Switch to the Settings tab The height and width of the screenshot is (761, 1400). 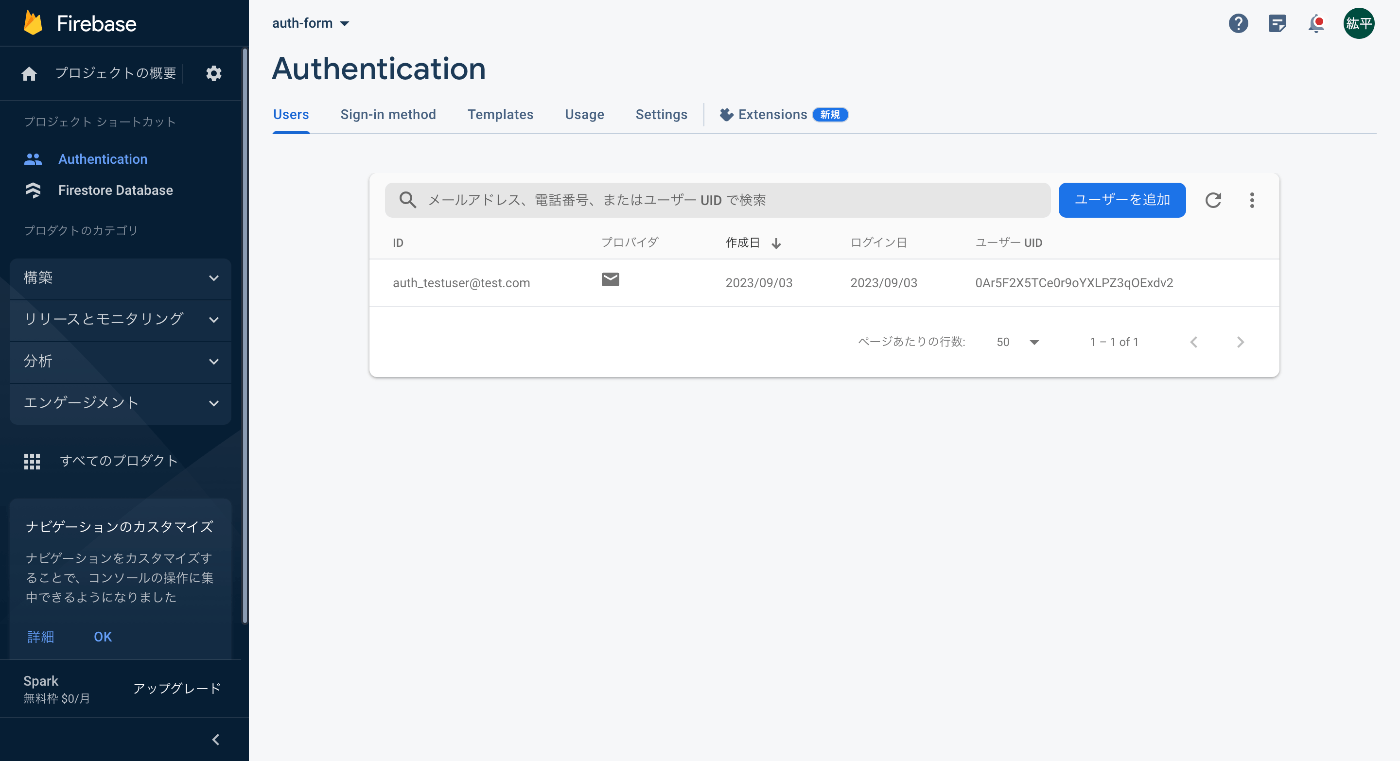pos(661,115)
